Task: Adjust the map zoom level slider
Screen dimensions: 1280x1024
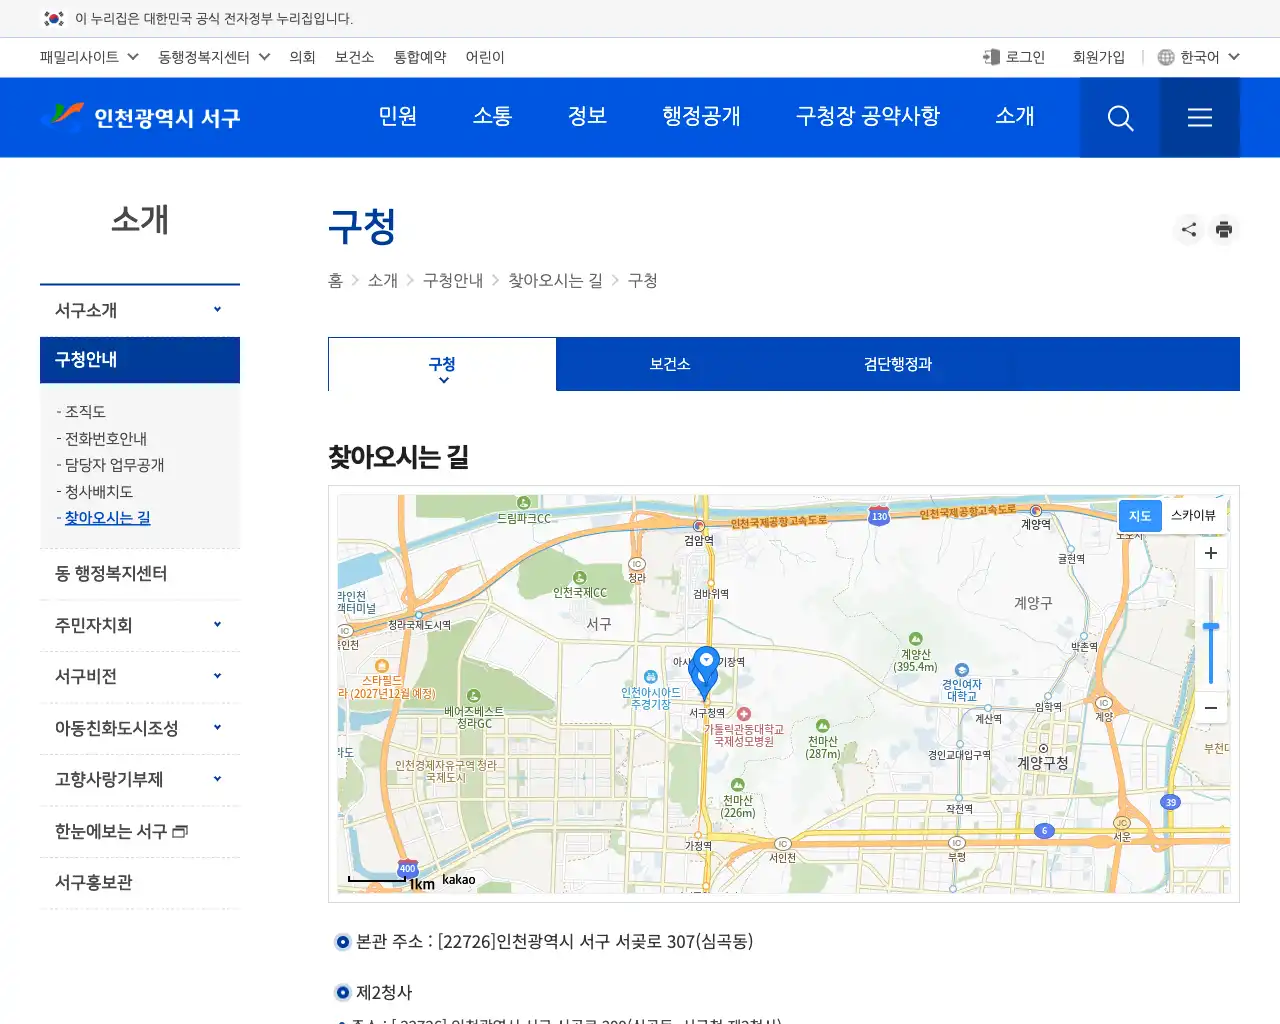Action: 1210,628
